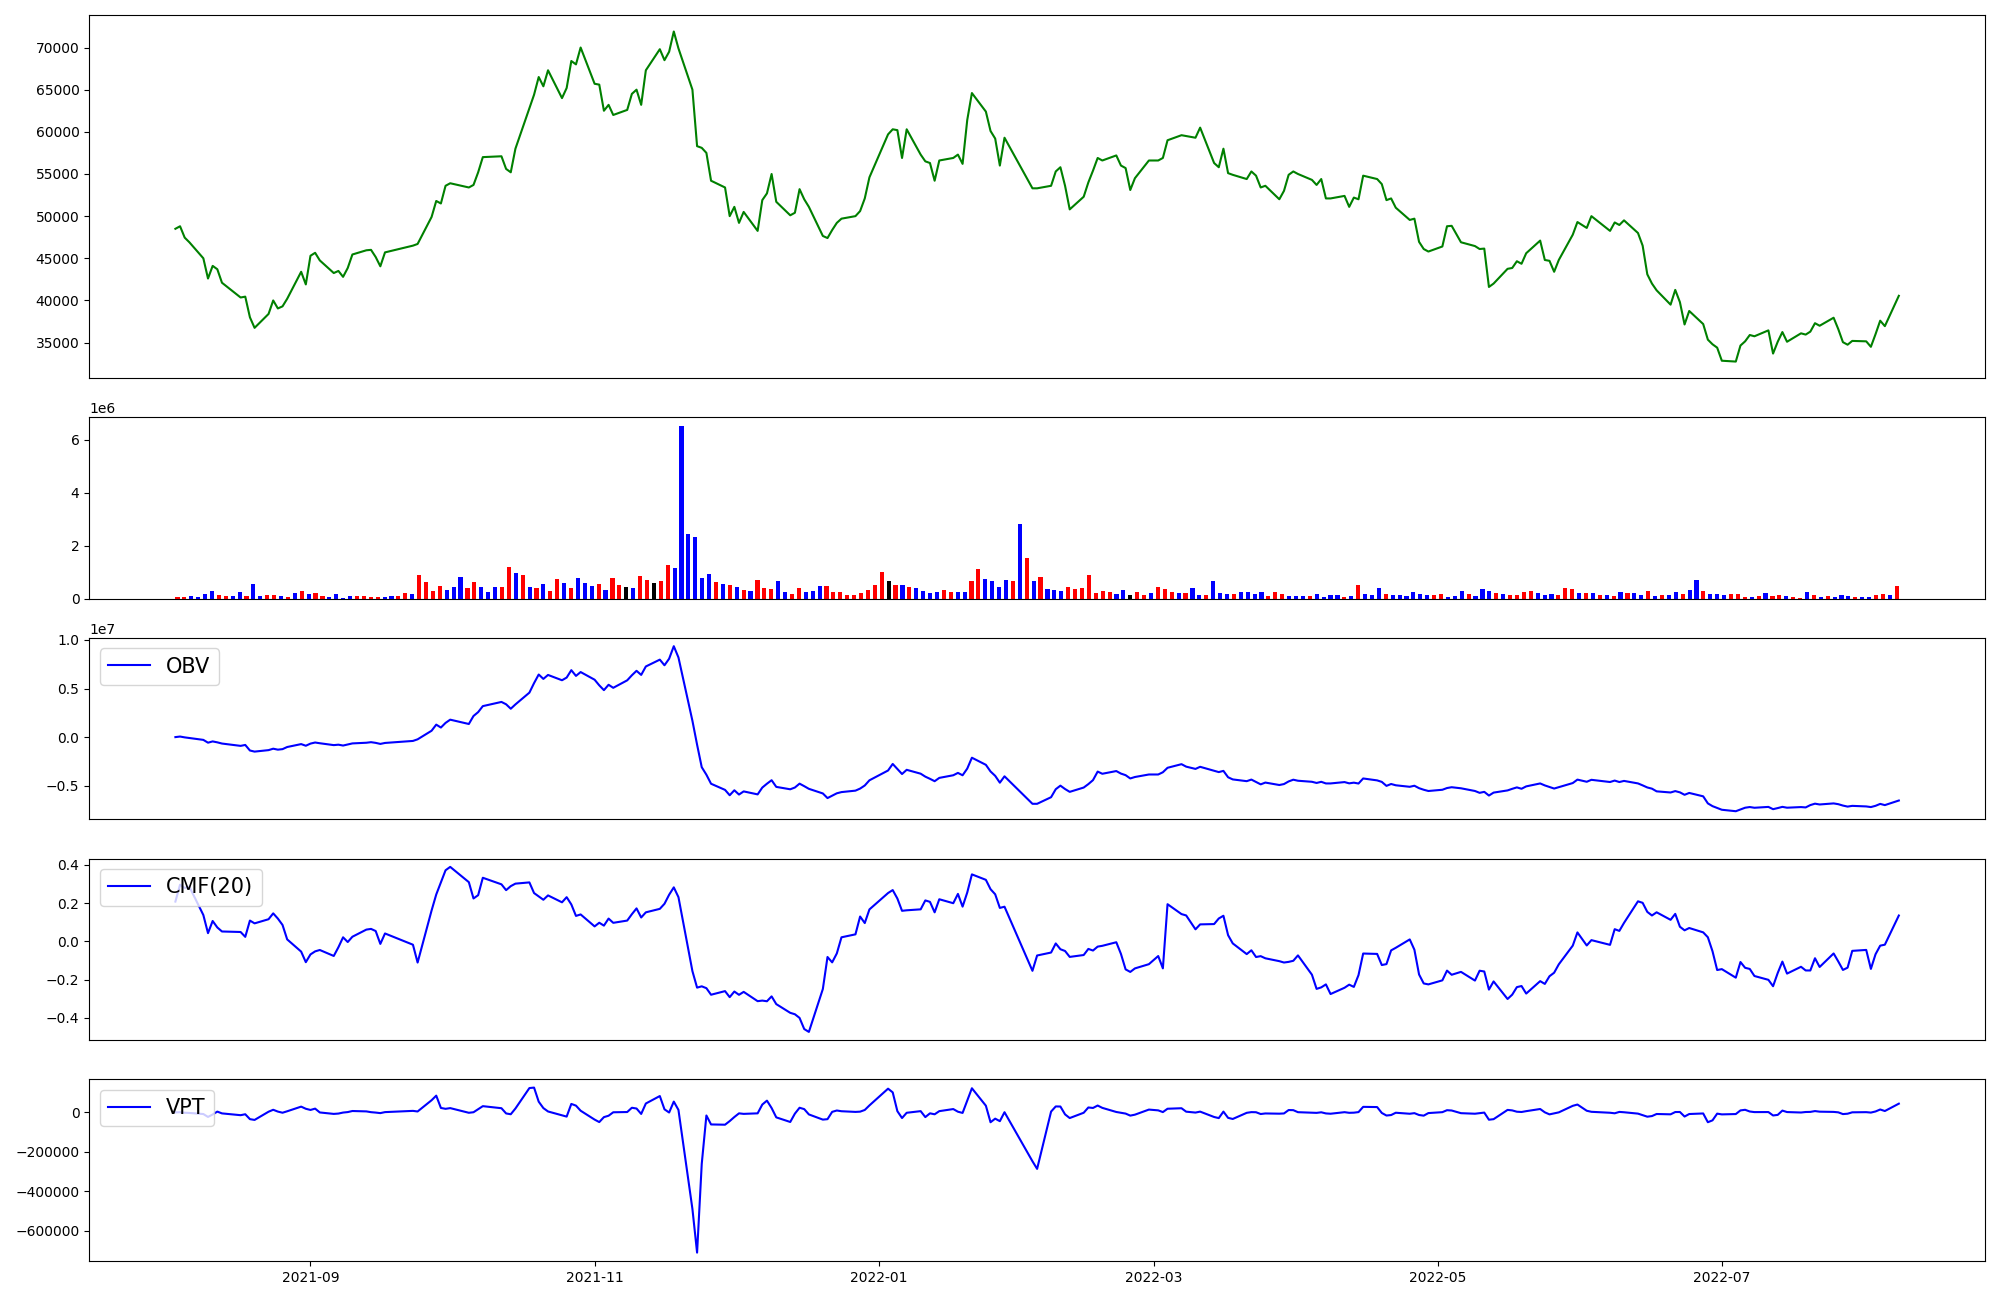Viewport: 2000px width, 1300px height.
Task: Click the deepest trough of the VPT line
Action: click(x=697, y=1251)
